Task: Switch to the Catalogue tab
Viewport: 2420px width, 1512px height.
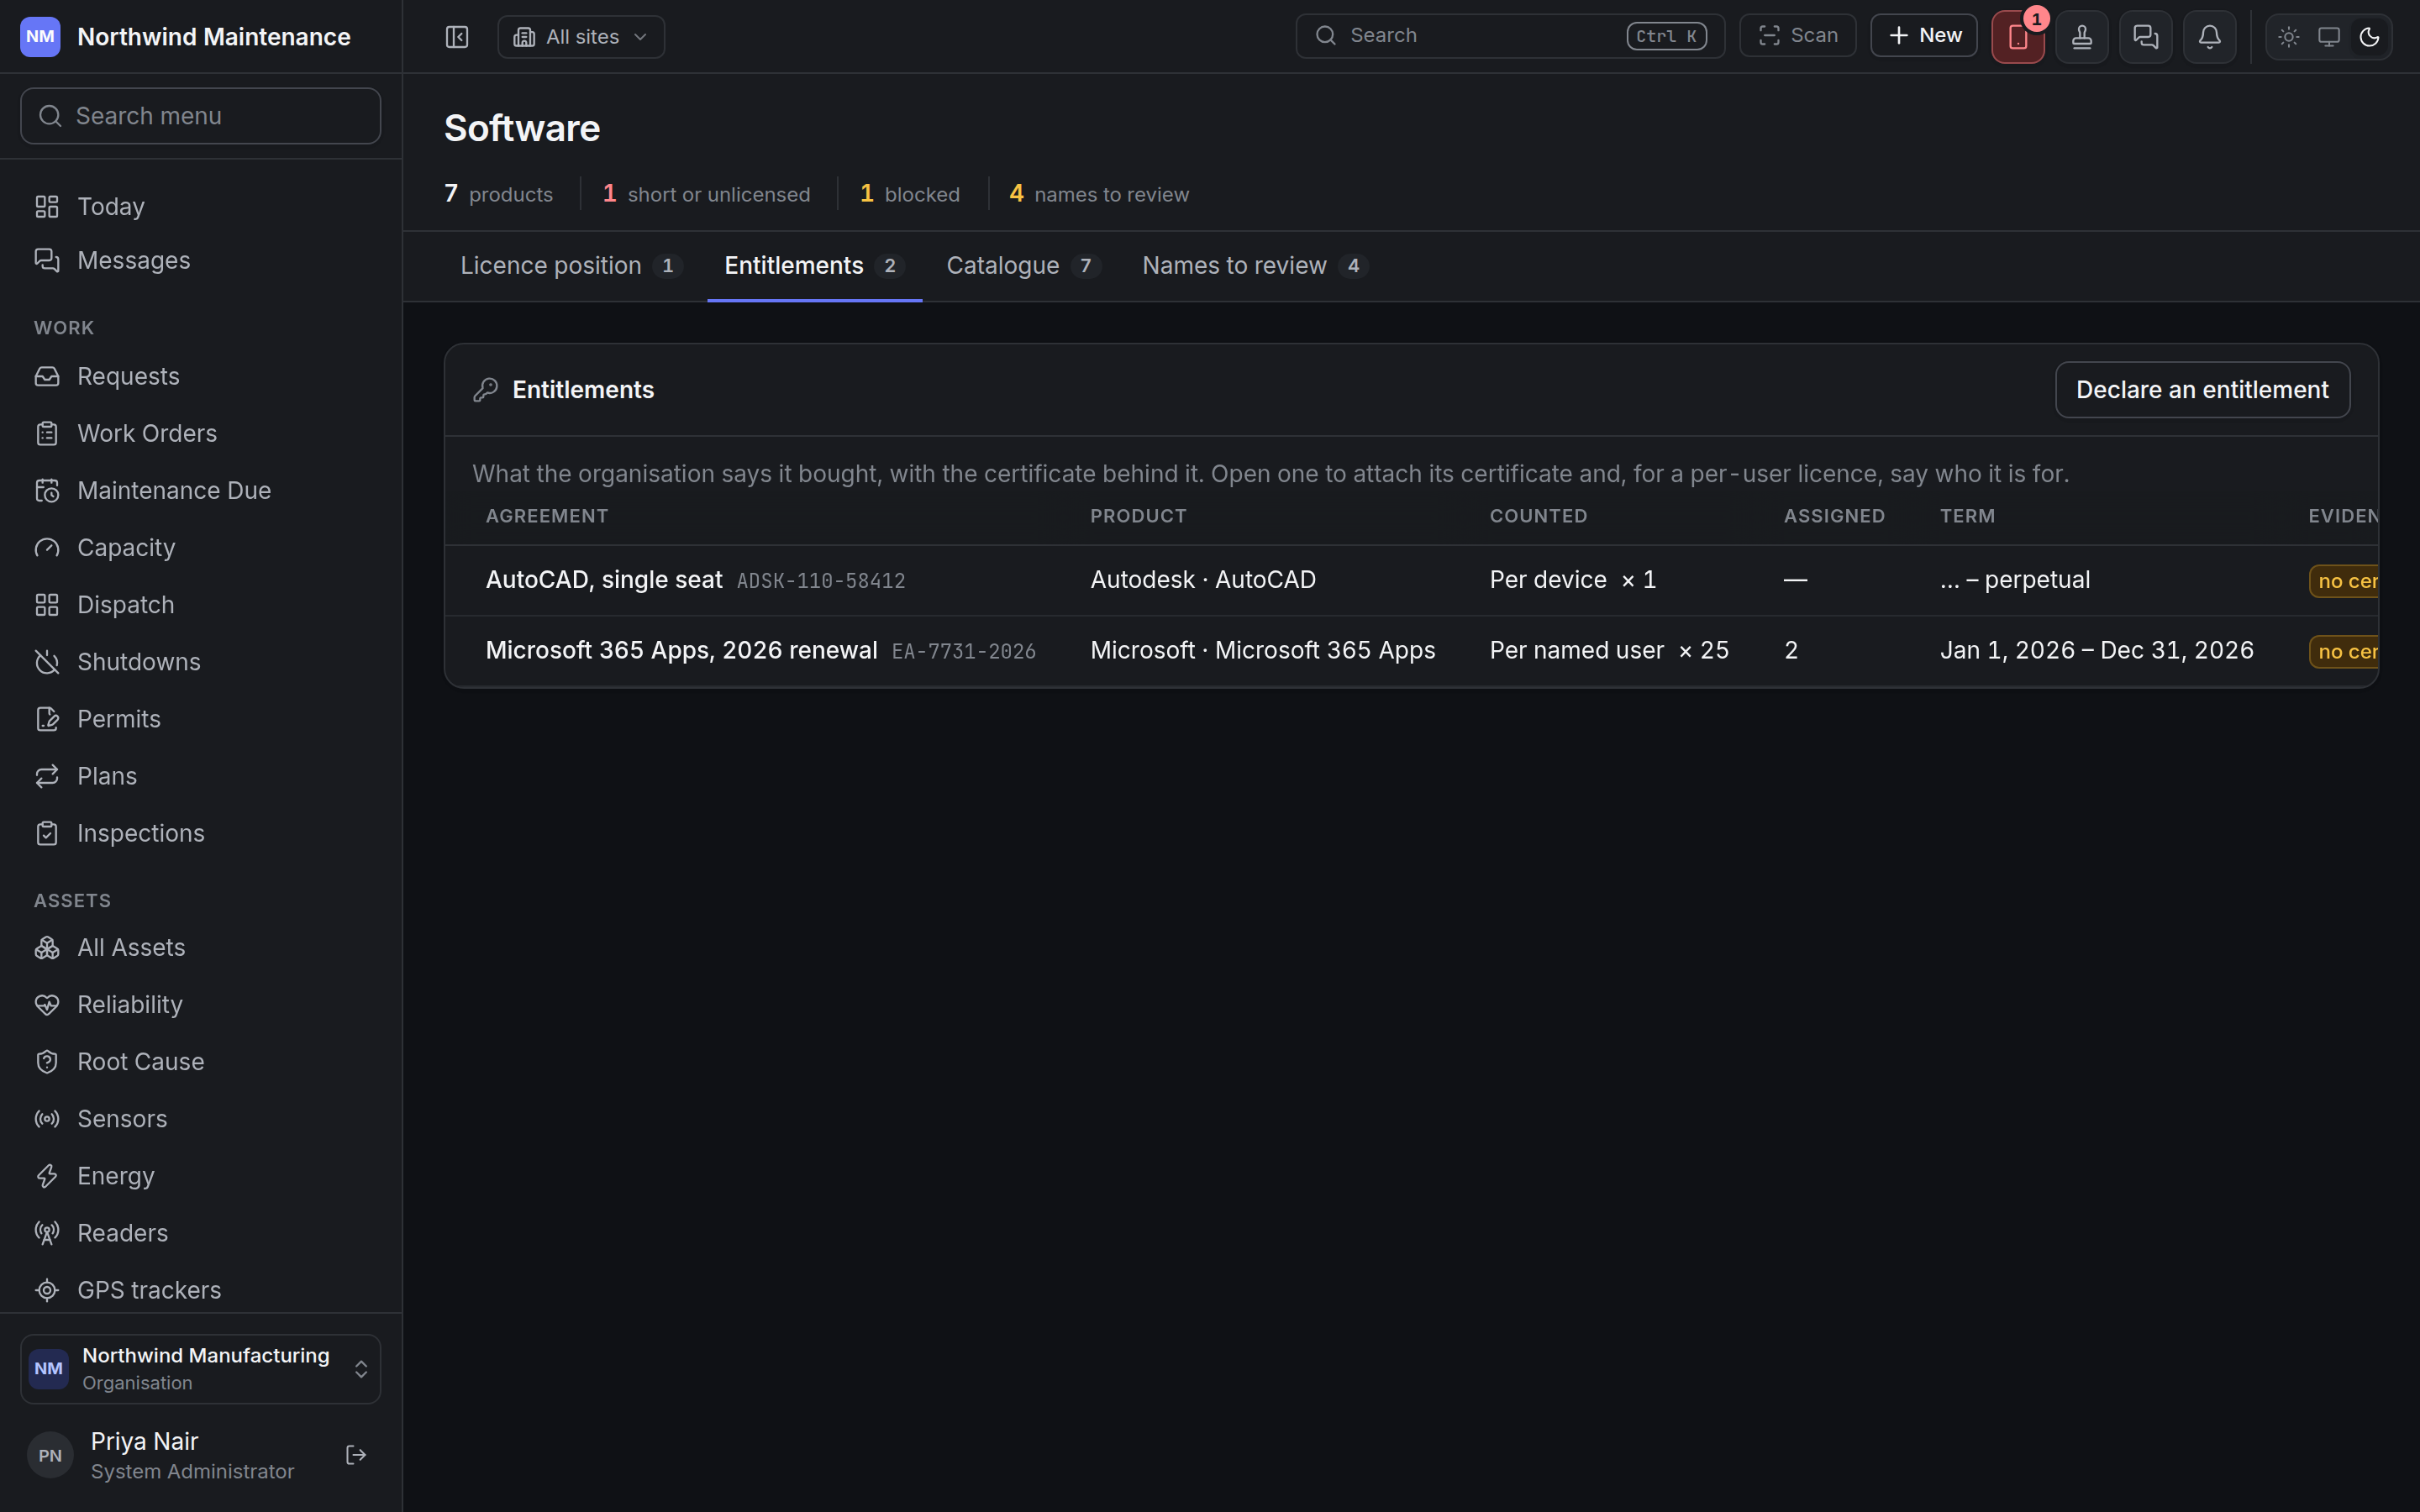Action: (x=1023, y=266)
